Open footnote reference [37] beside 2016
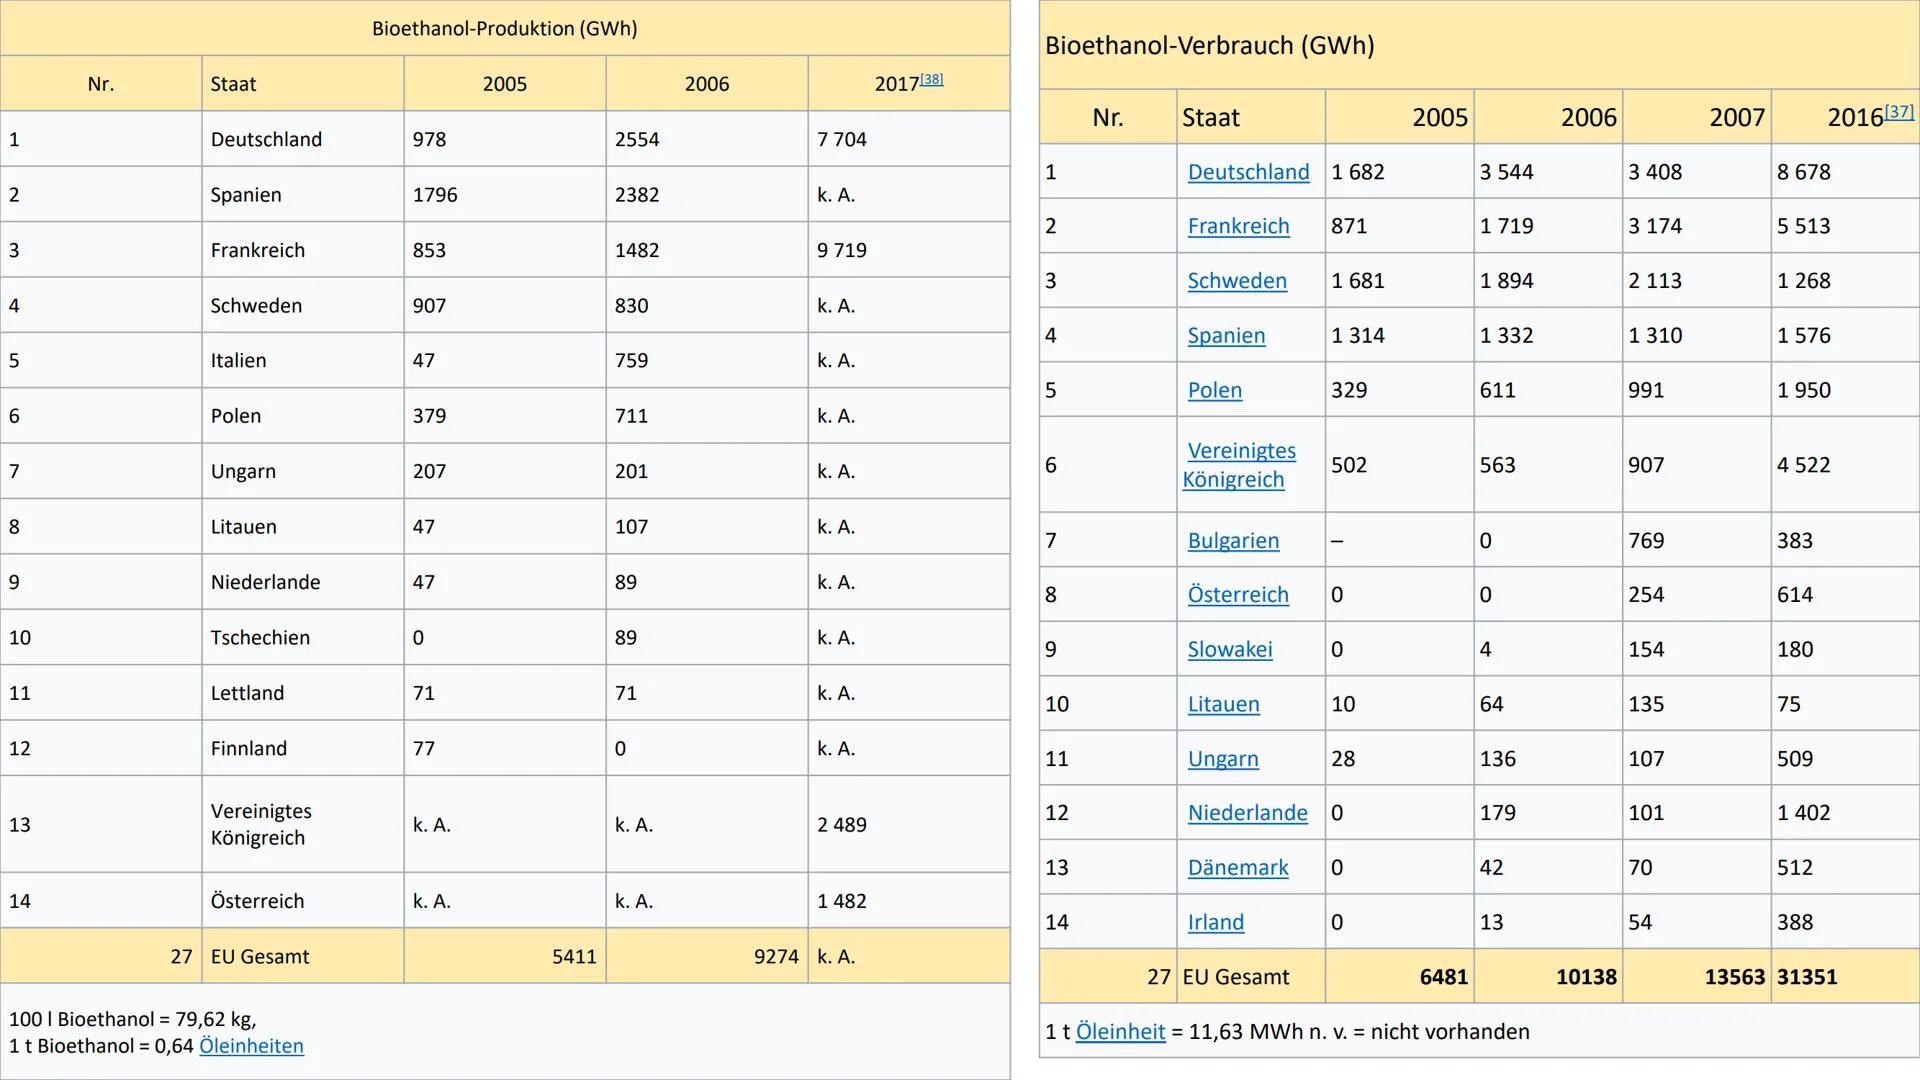Screen dimensions: 1920x1080 pyautogui.click(x=1899, y=112)
